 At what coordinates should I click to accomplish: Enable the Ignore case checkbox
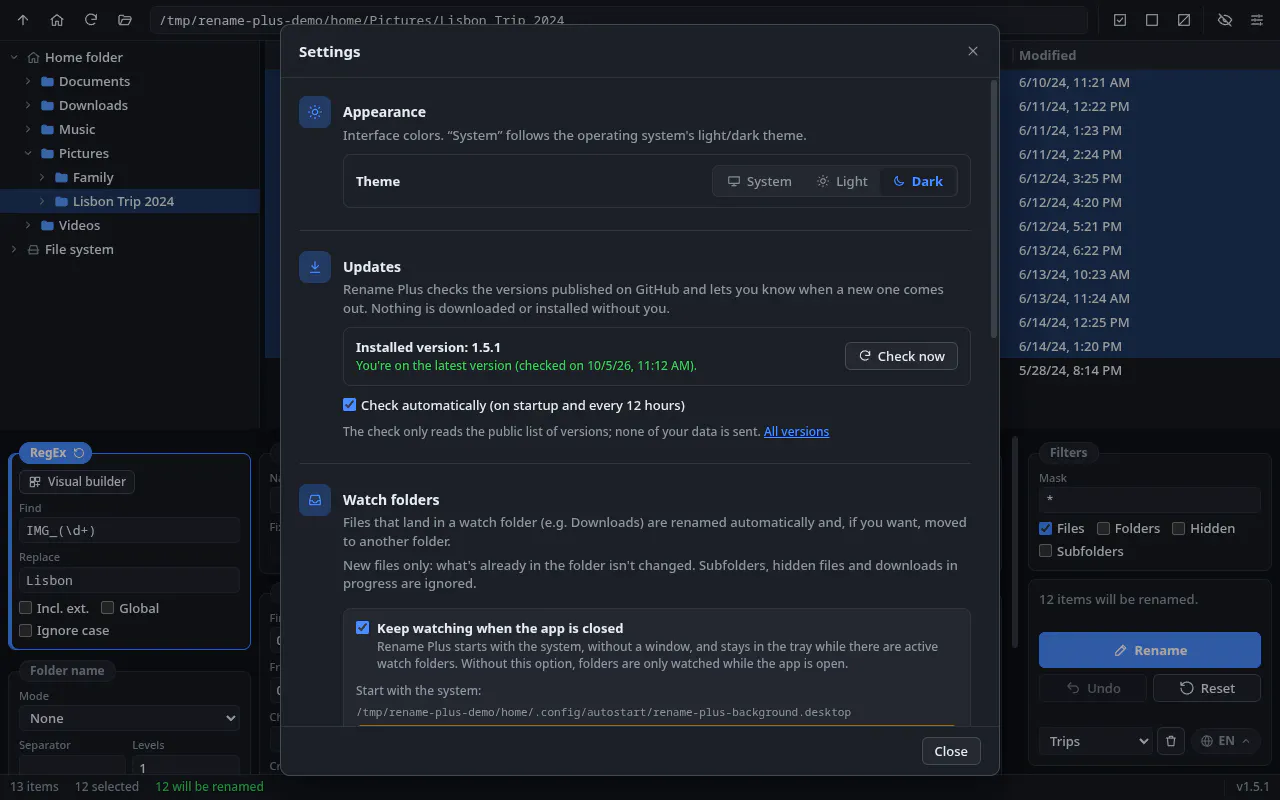26,630
